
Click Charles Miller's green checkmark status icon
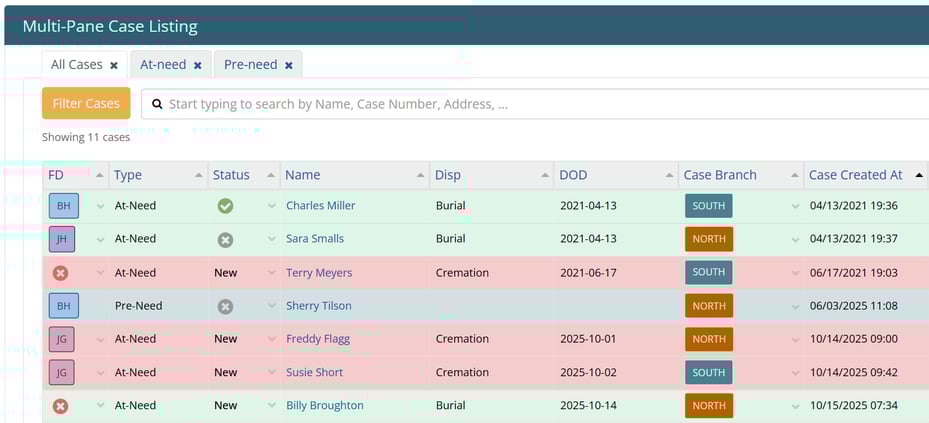pos(225,206)
